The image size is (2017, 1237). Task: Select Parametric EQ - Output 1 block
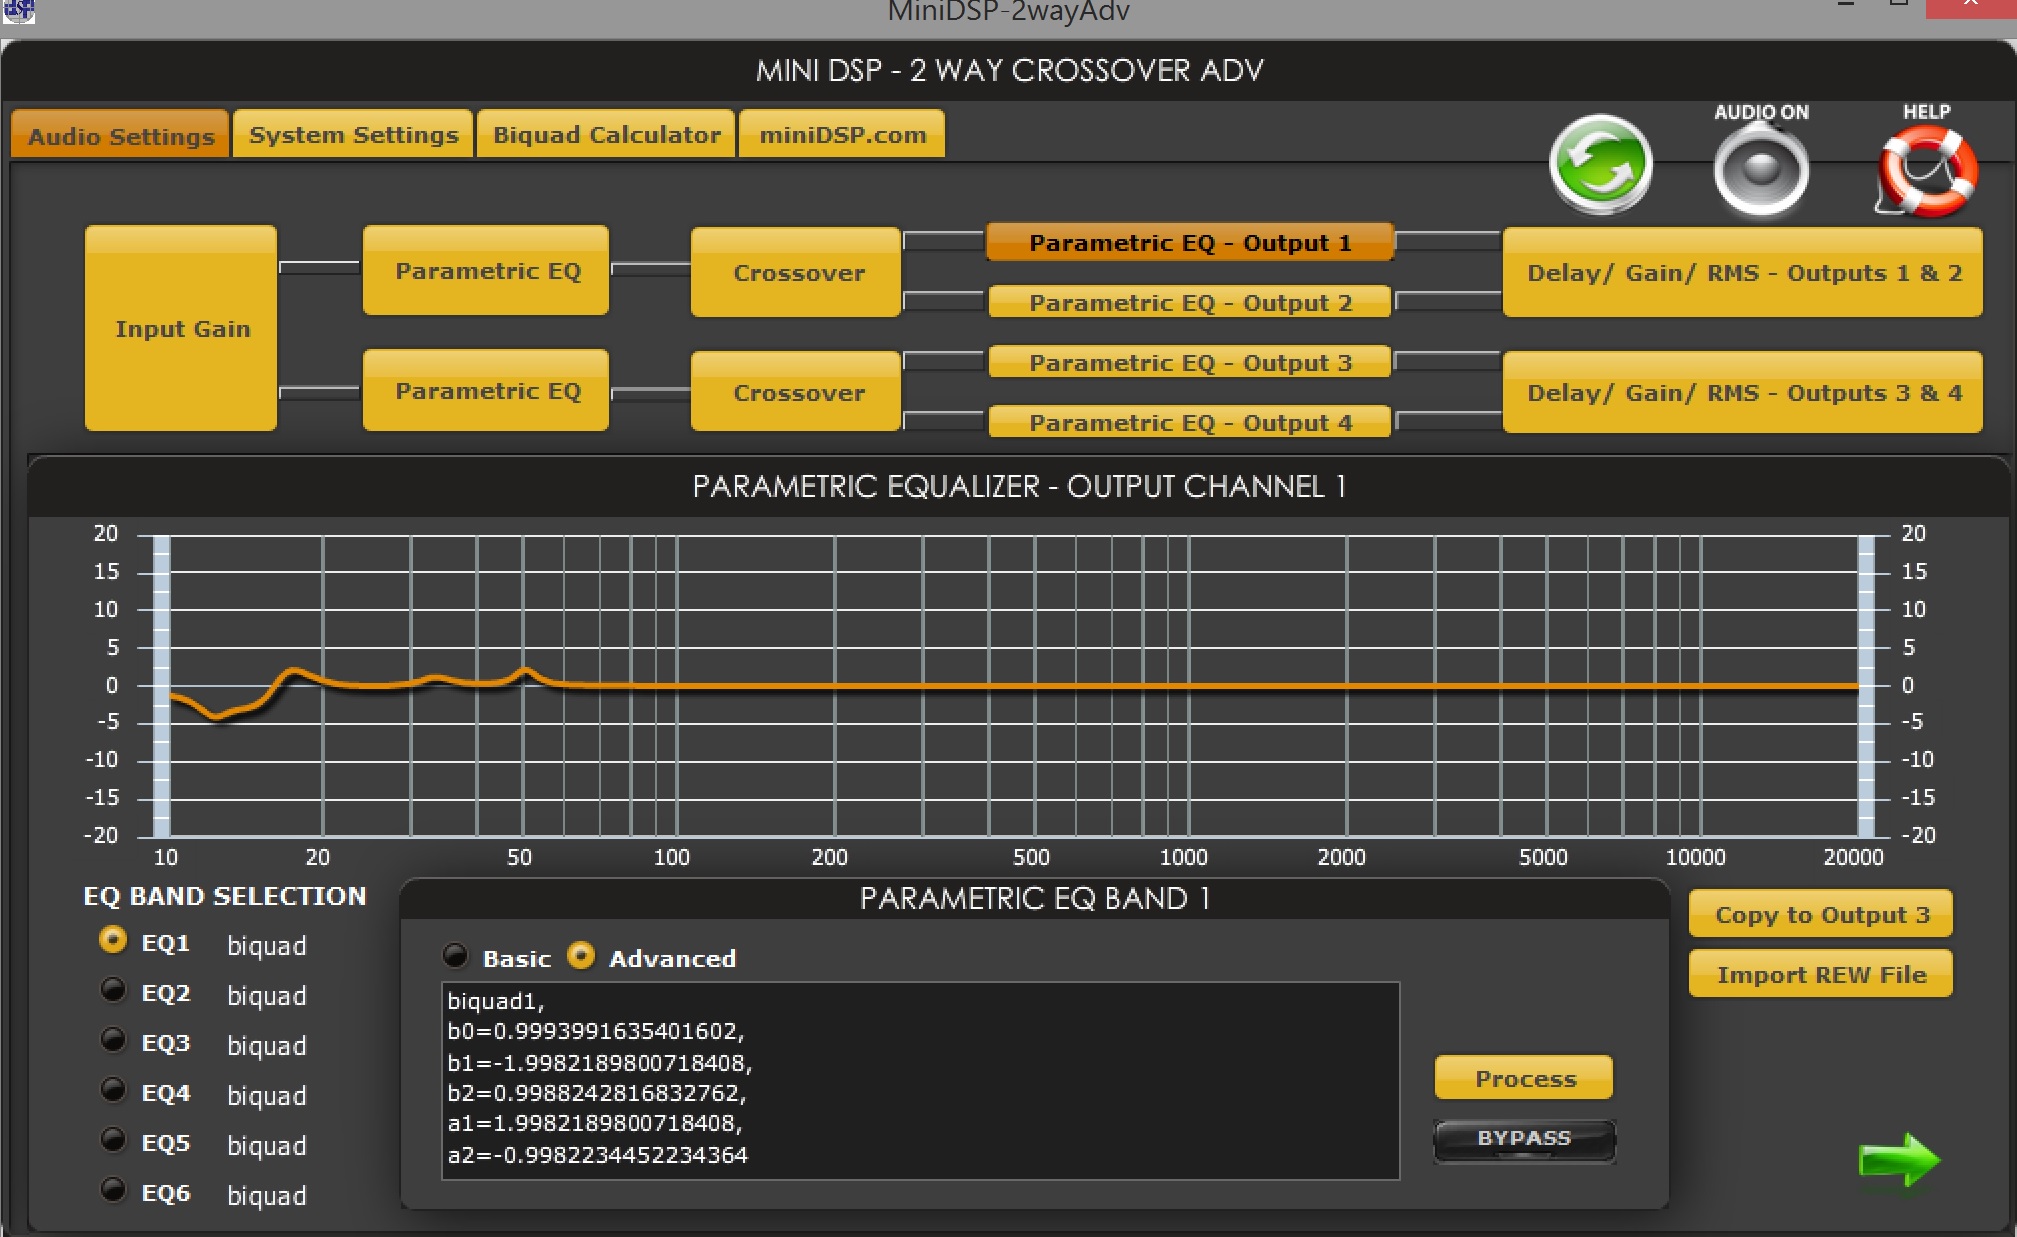pyautogui.click(x=1190, y=242)
